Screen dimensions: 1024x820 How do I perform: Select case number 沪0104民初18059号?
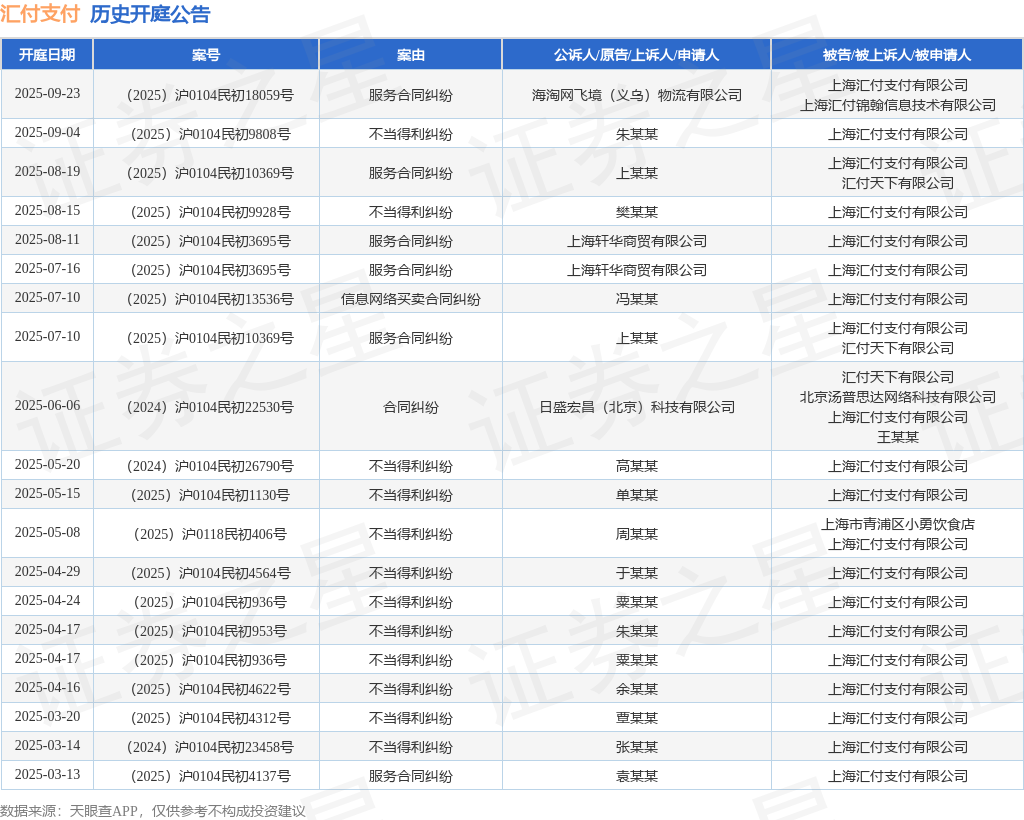click(x=210, y=95)
